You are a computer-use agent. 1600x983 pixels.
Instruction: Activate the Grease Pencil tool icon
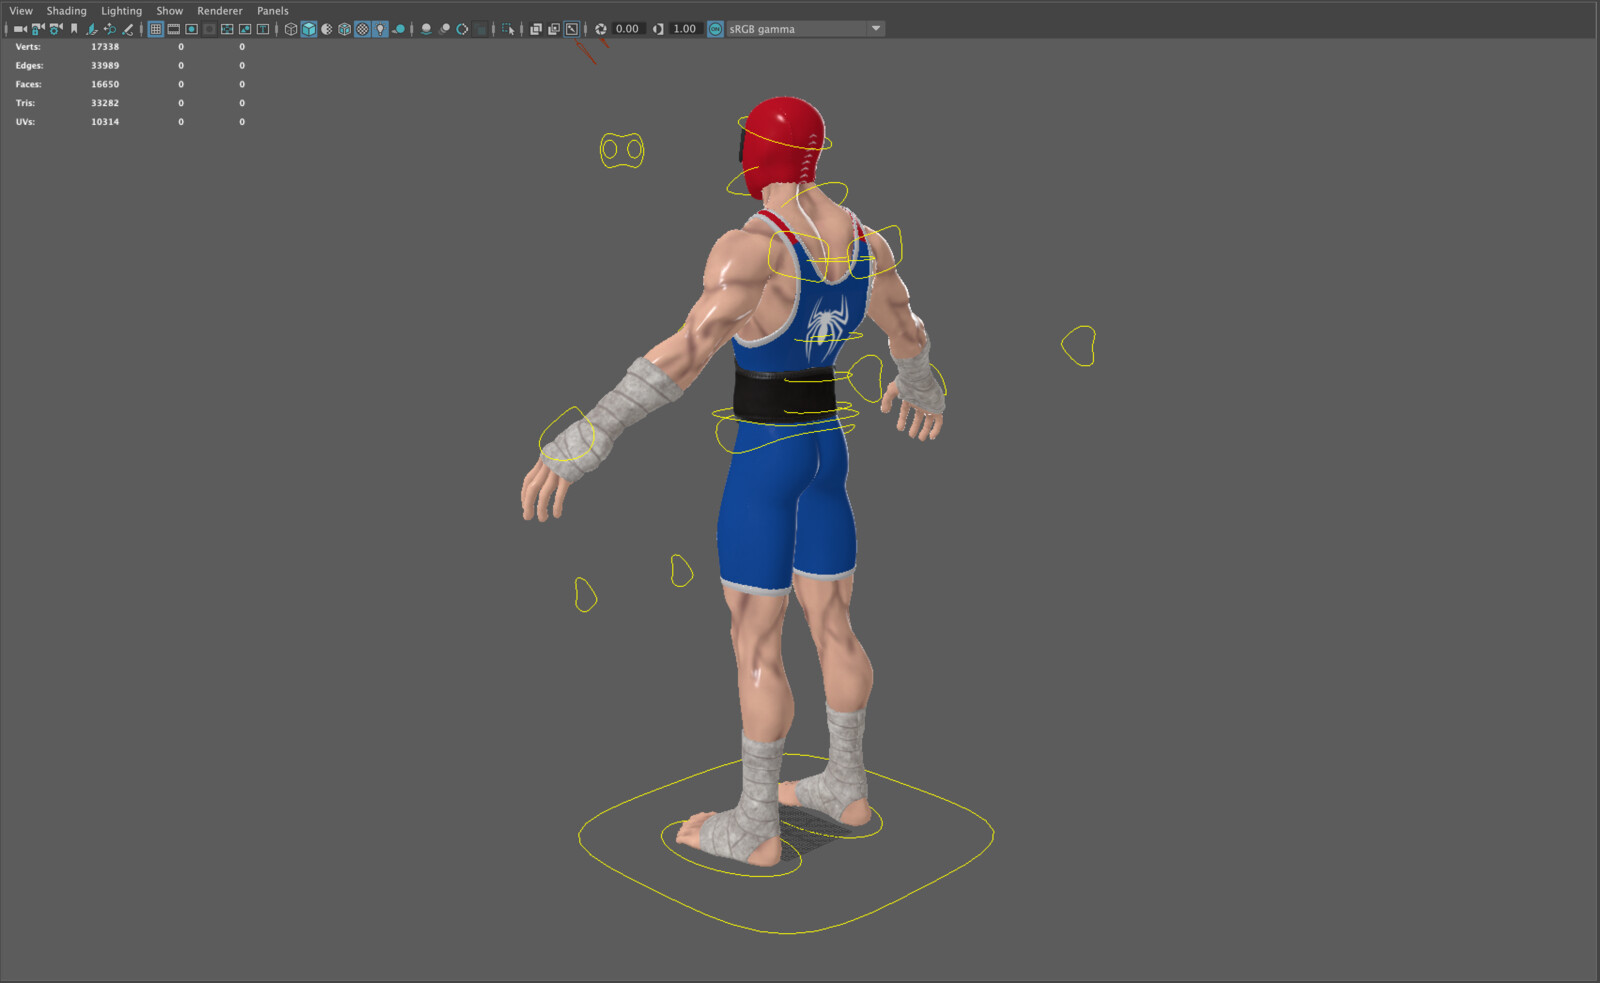click(128, 29)
